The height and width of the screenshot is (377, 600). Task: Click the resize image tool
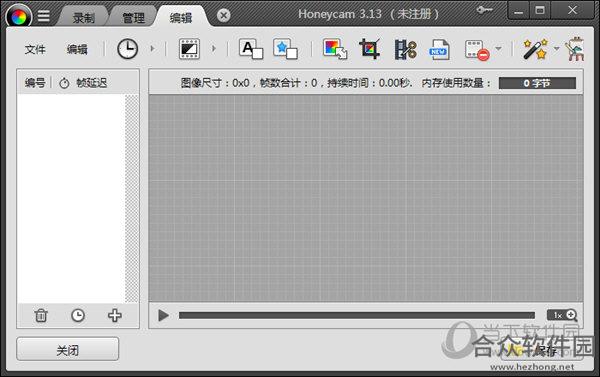(335, 49)
